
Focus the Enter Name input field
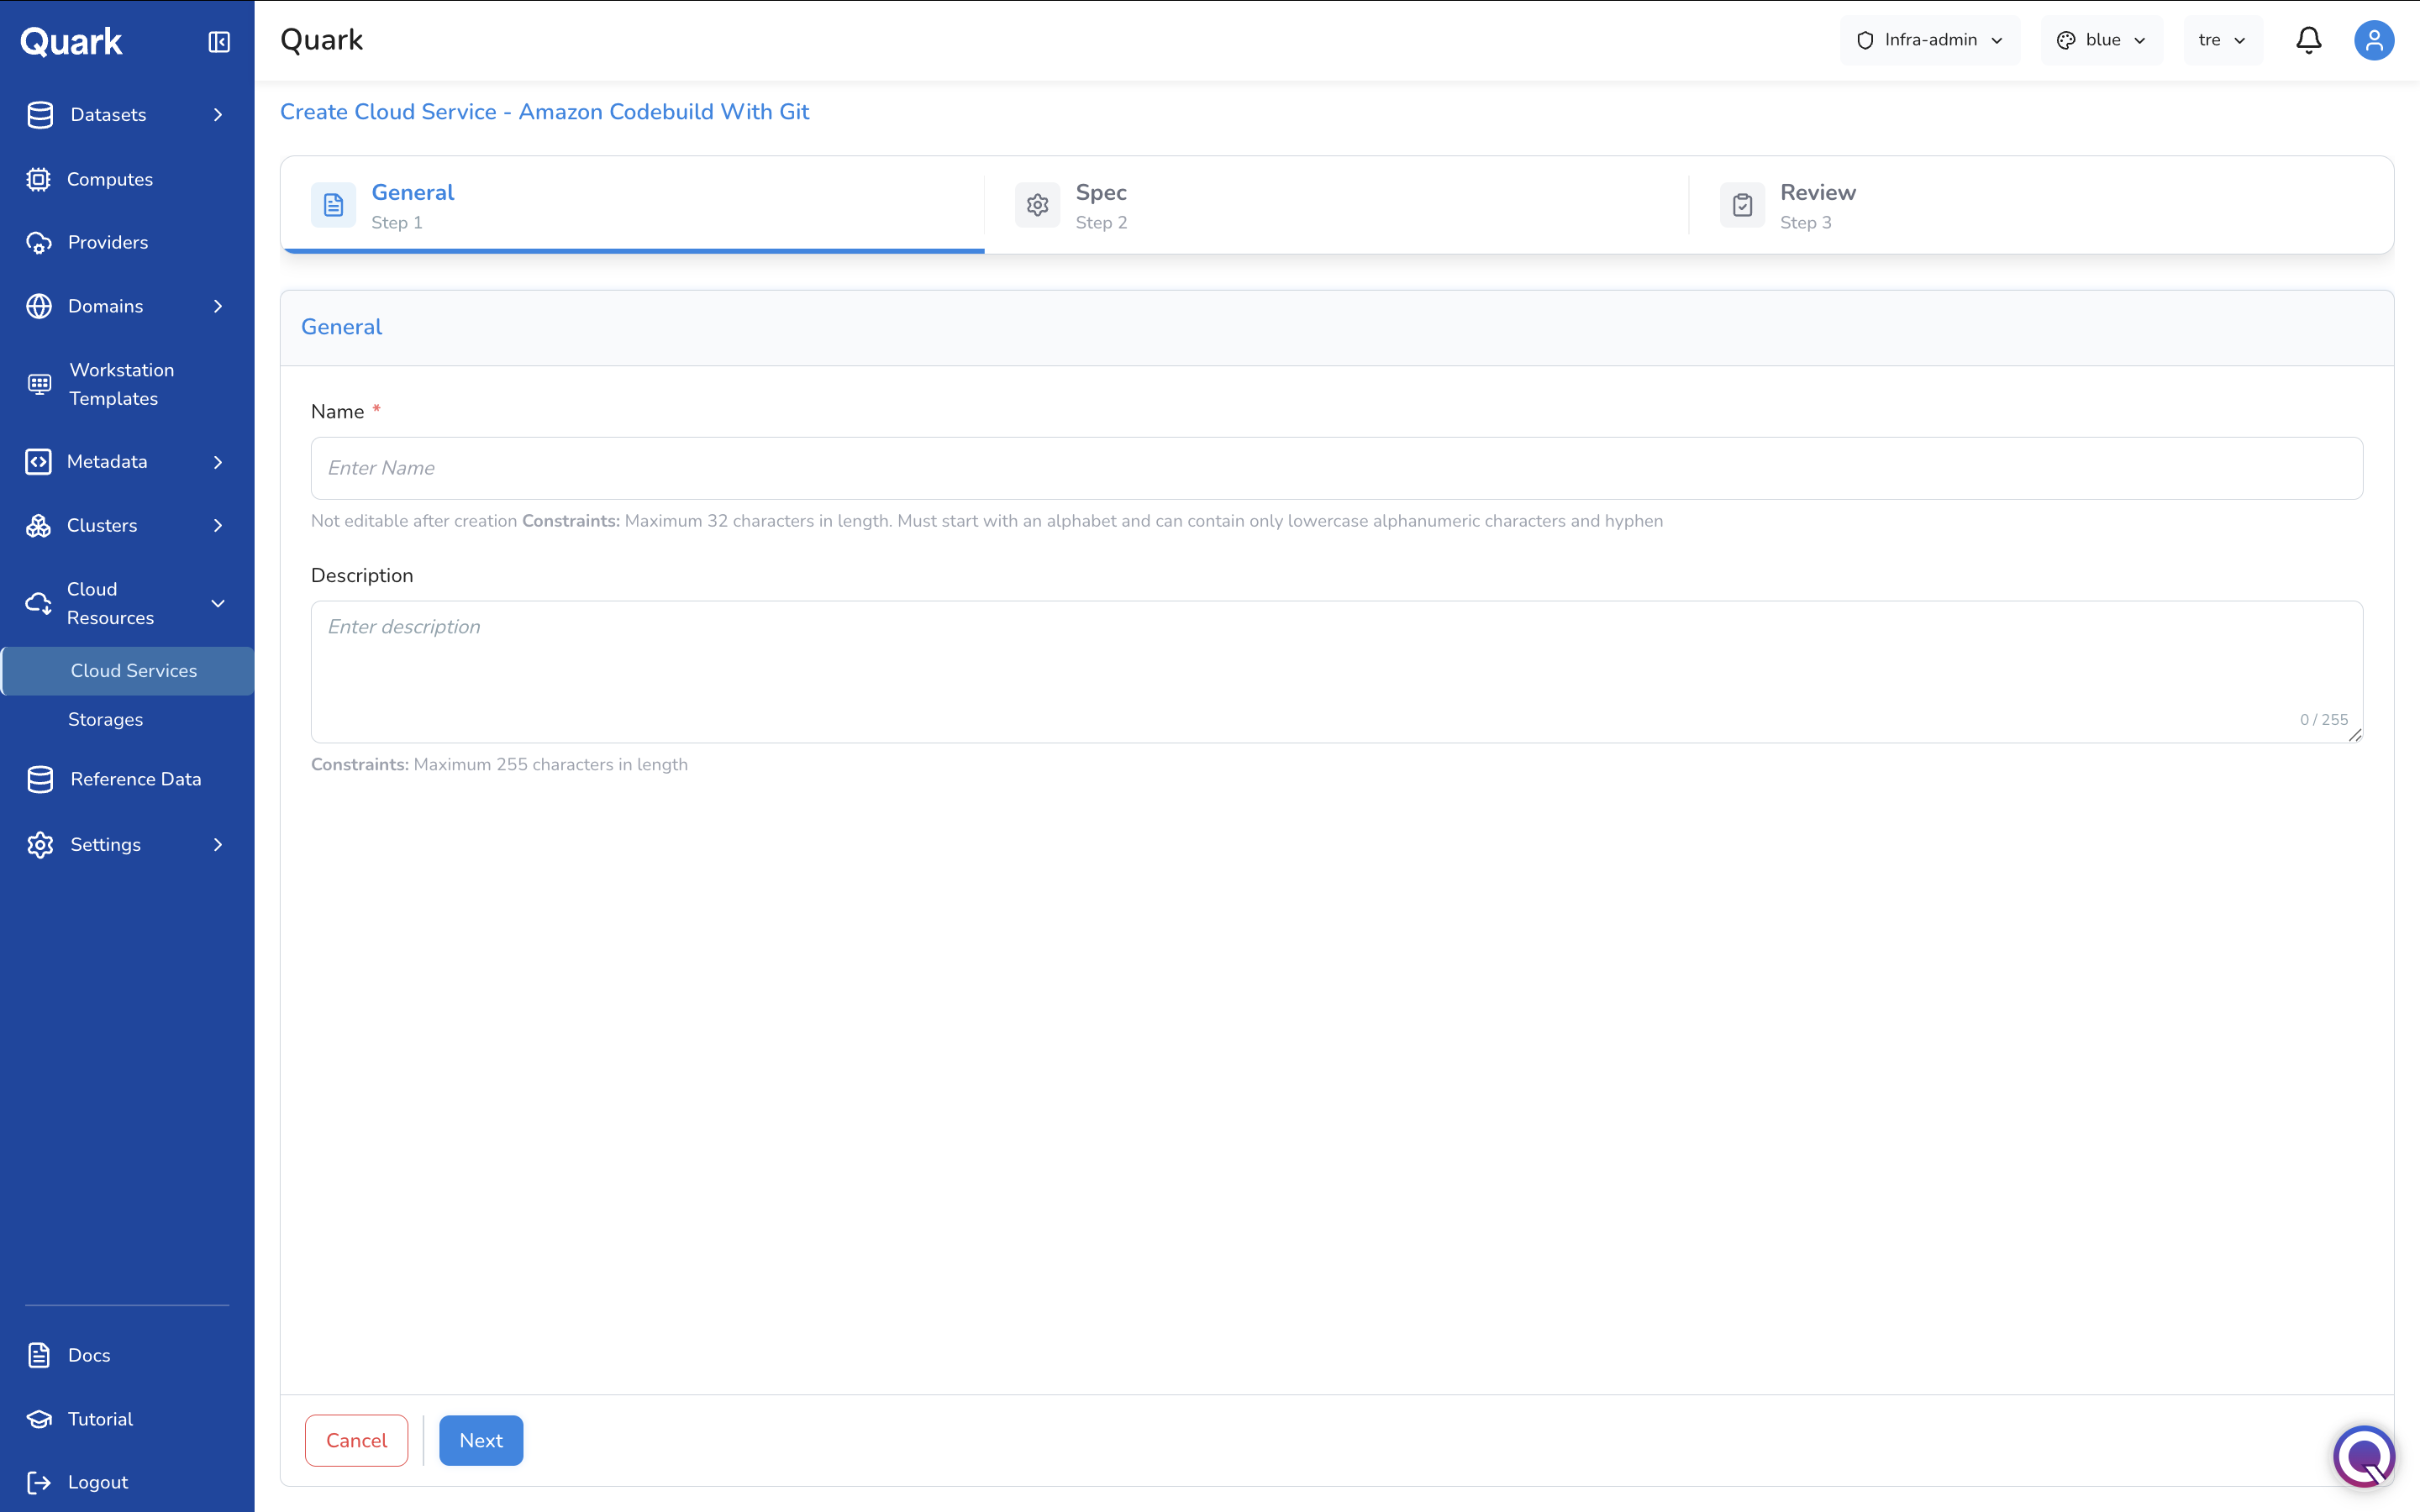1336,468
